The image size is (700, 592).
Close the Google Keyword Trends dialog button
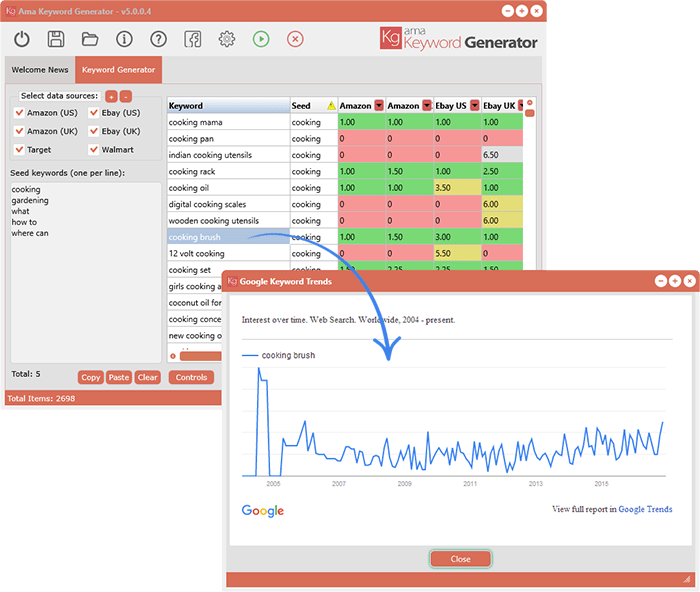coord(460,559)
